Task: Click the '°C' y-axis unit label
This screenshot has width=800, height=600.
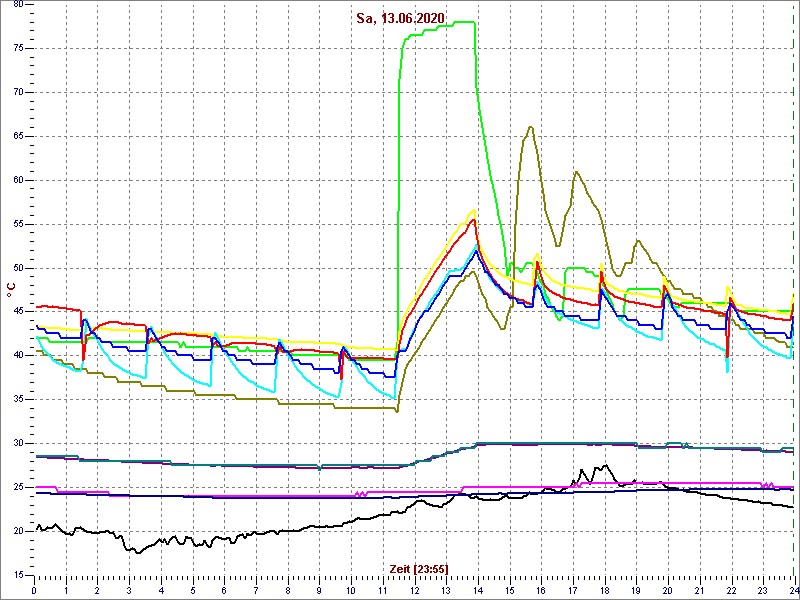Action: coord(11,291)
